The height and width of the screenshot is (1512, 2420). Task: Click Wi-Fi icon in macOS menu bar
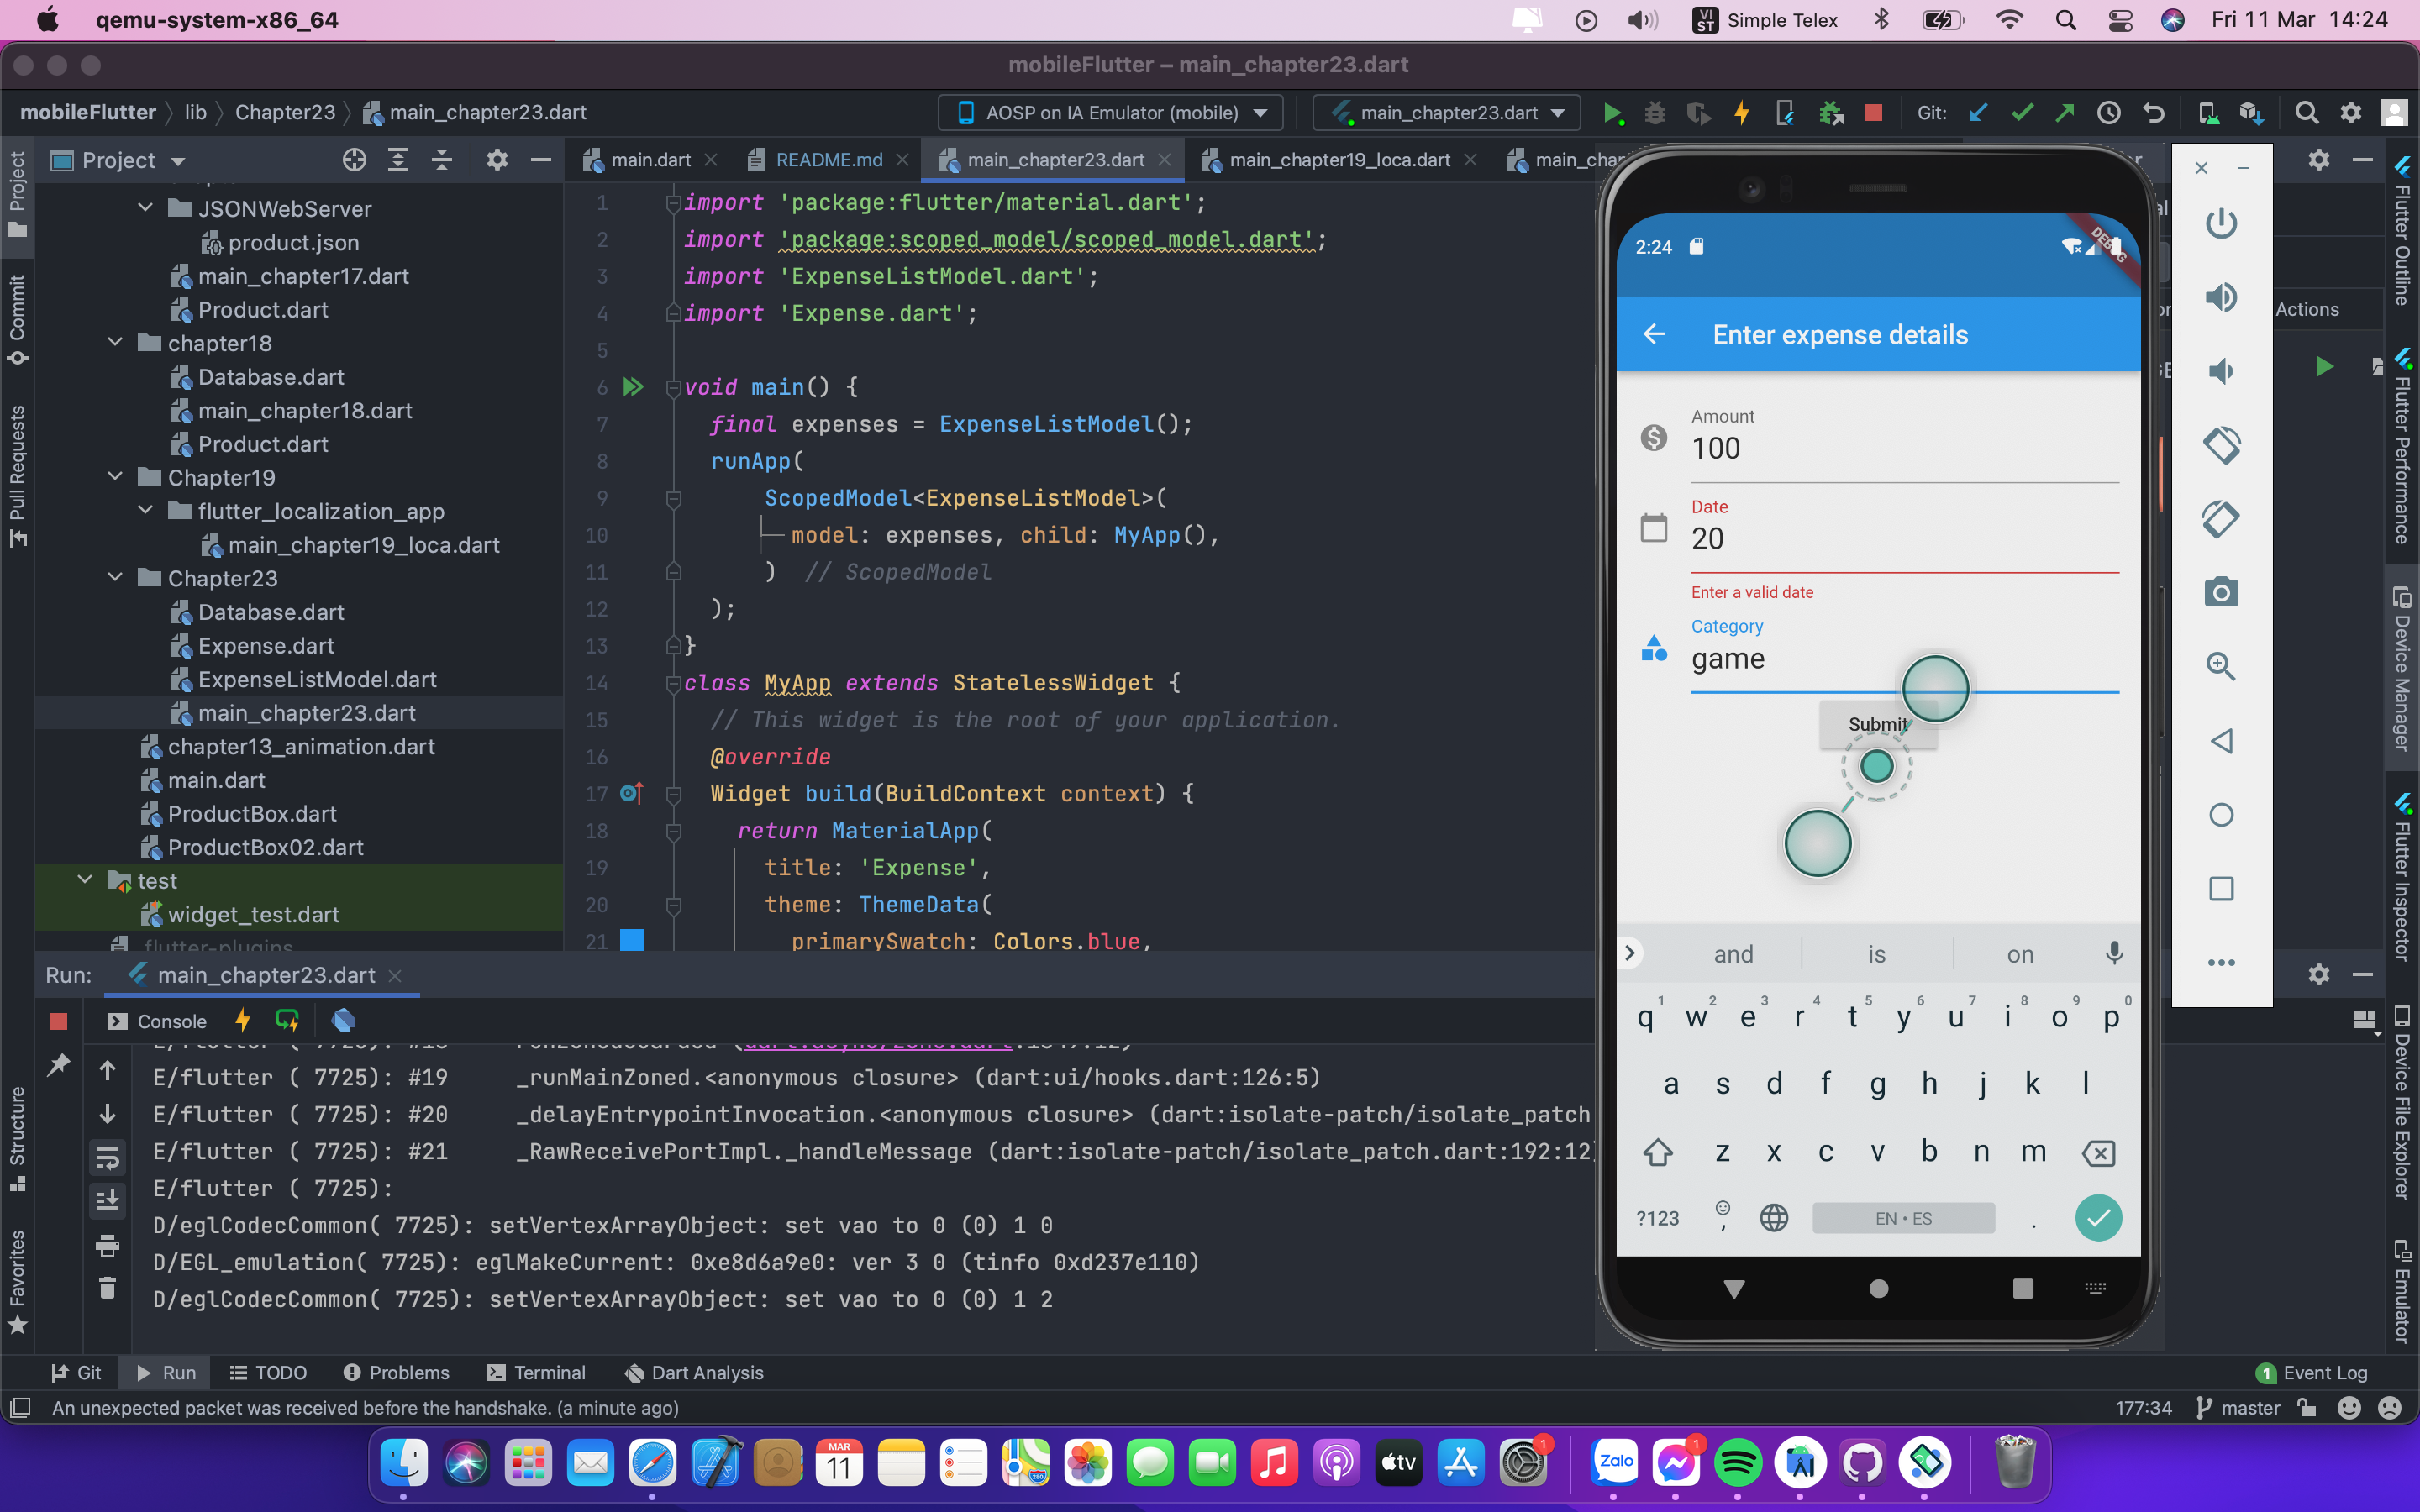click(x=2008, y=20)
